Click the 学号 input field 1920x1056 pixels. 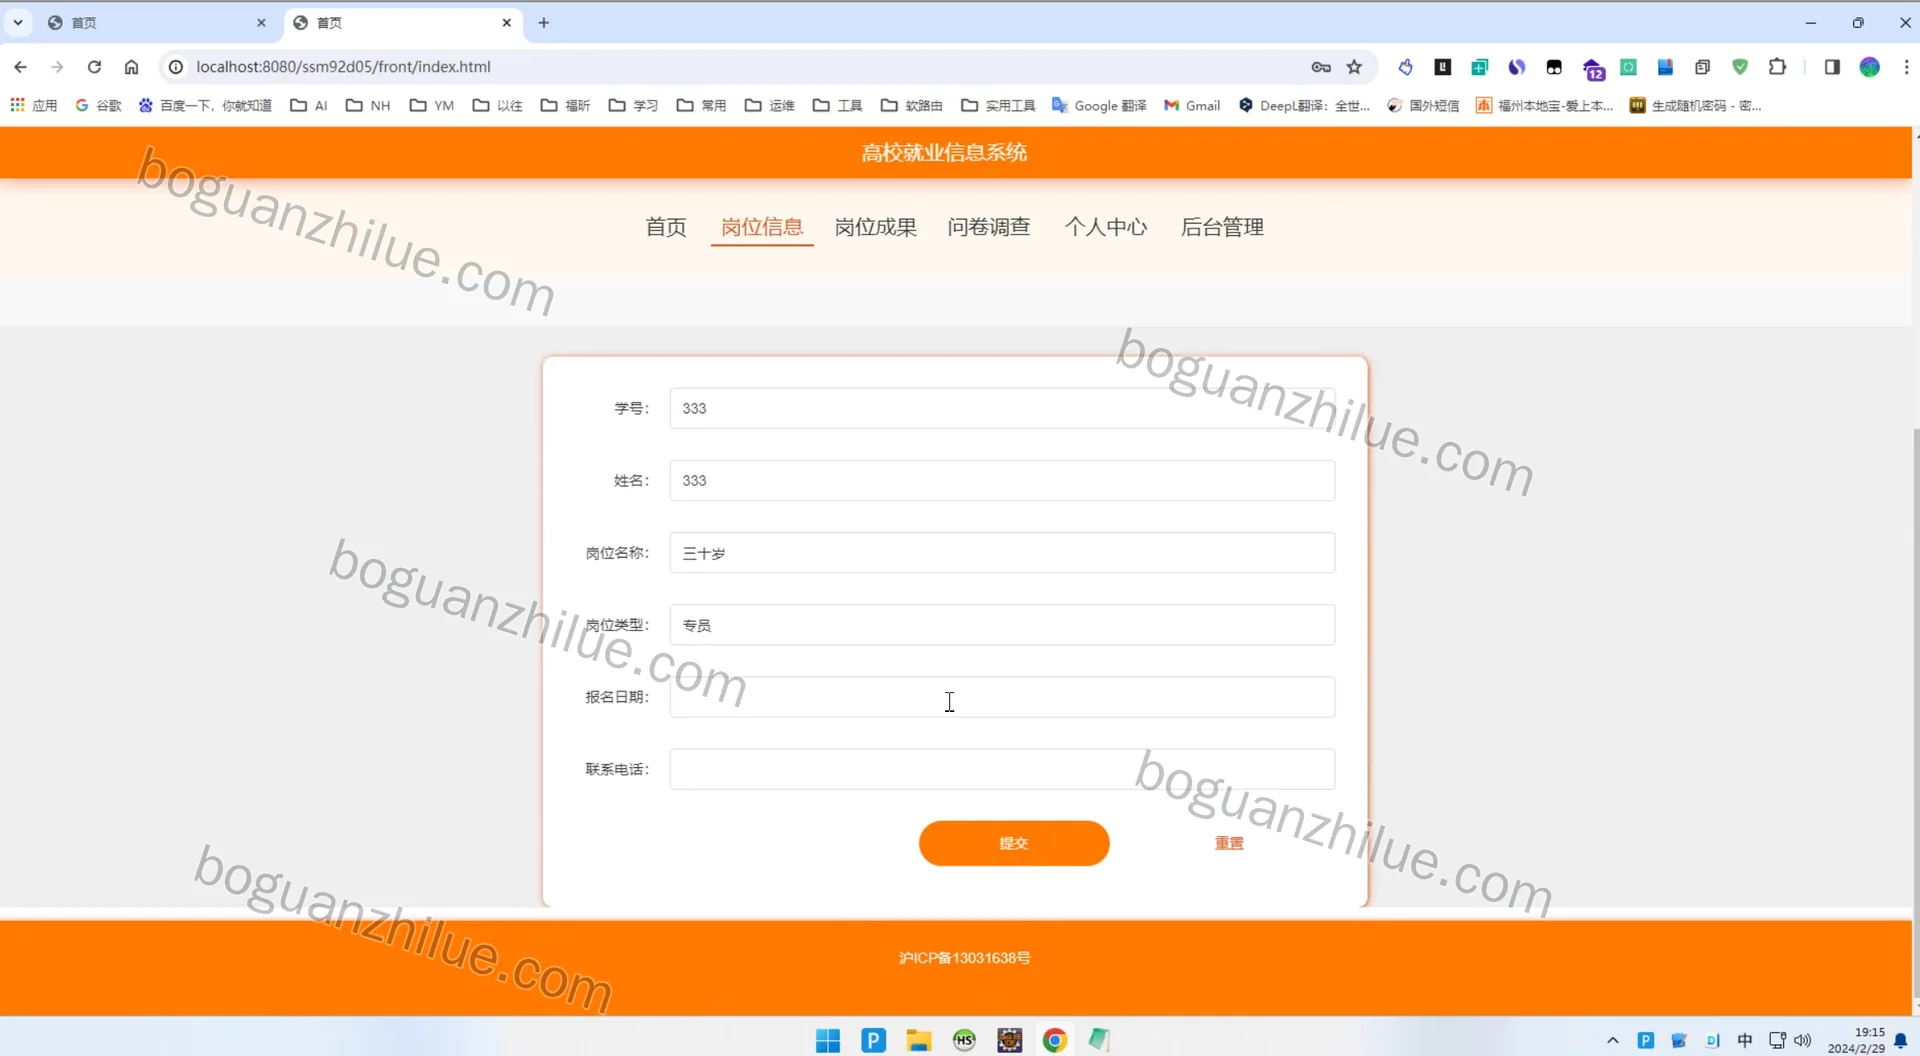(1002, 408)
